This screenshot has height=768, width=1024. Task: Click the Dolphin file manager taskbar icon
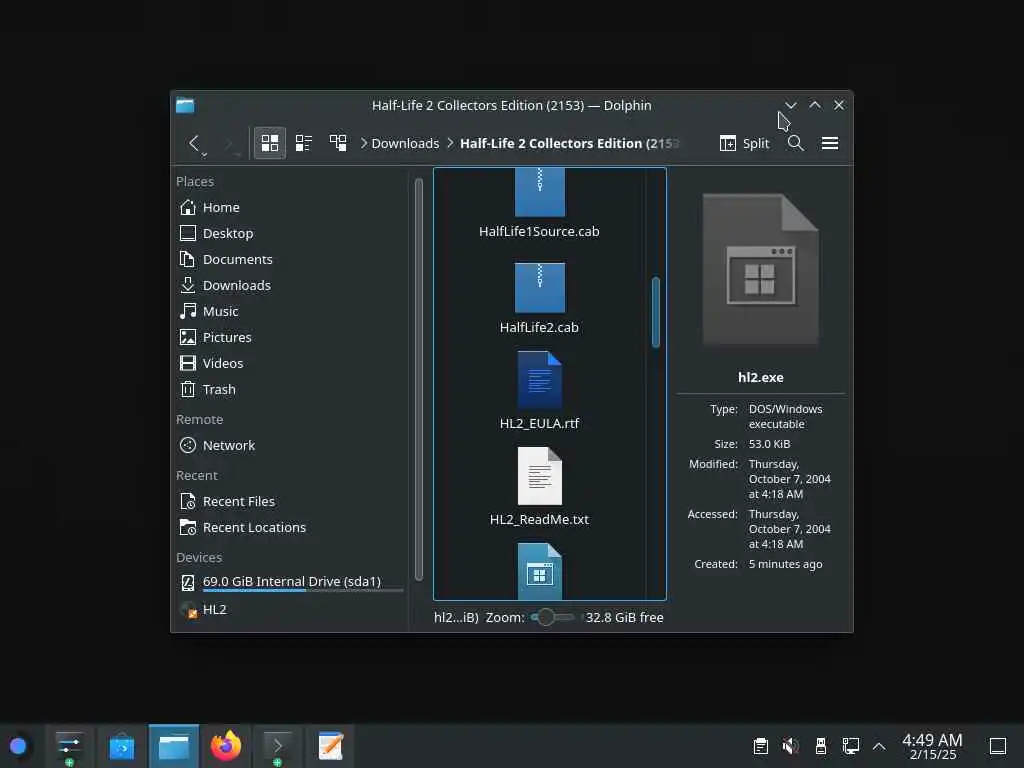tap(174, 746)
